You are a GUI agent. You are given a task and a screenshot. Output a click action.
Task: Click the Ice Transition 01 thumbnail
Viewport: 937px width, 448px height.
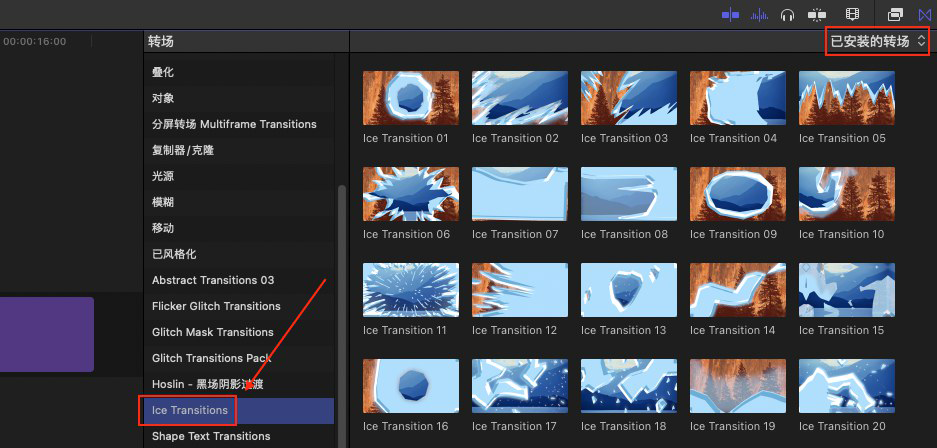tap(410, 98)
